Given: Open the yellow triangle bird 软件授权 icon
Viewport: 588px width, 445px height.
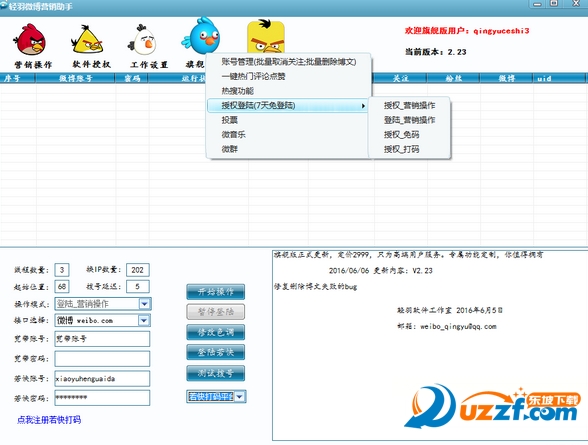Looking at the screenshot, I should click(x=87, y=39).
